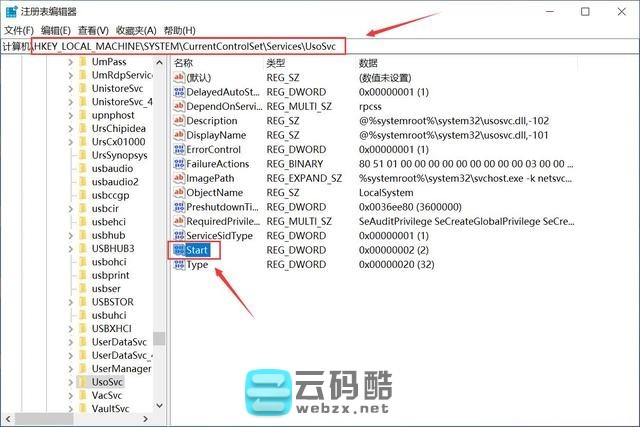The height and width of the screenshot is (427, 640).
Task: Click the ErrorControl DWORD value icon
Action: [x=179, y=149]
